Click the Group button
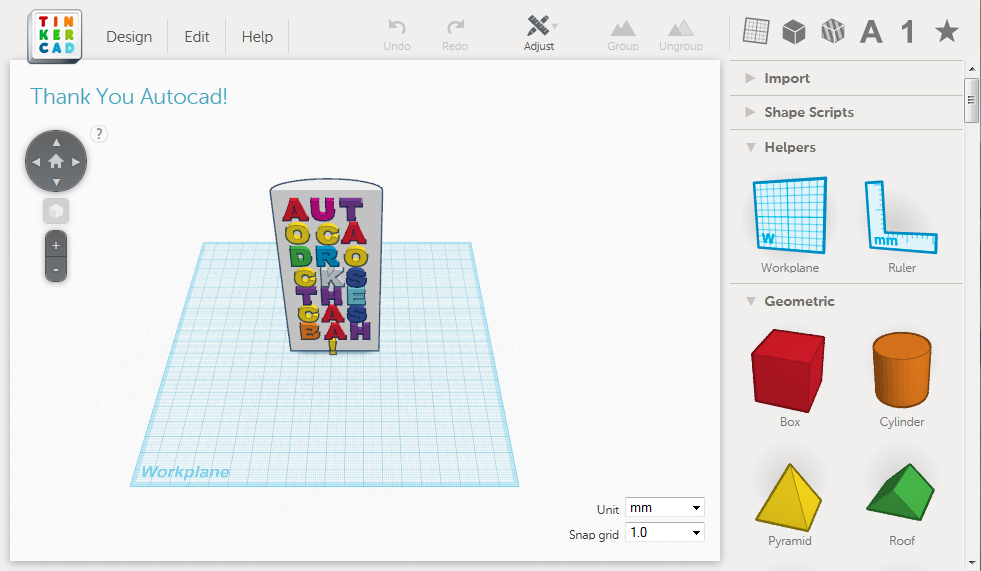Screen dimensions: 981x571 623,36
